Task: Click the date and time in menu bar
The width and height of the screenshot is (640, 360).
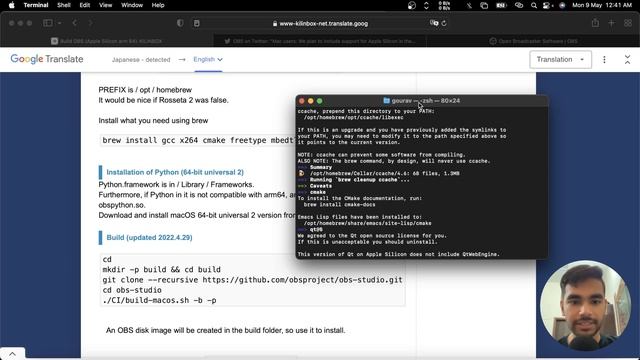Action: 602,5
